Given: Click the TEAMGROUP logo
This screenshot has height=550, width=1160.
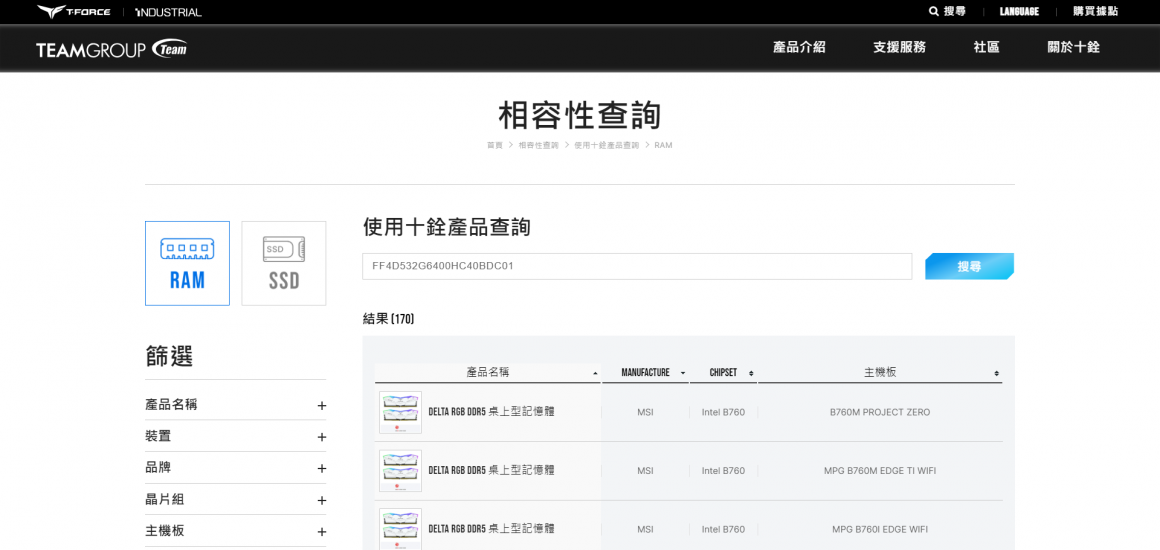Looking at the screenshot, I should [x=111, y=49].
